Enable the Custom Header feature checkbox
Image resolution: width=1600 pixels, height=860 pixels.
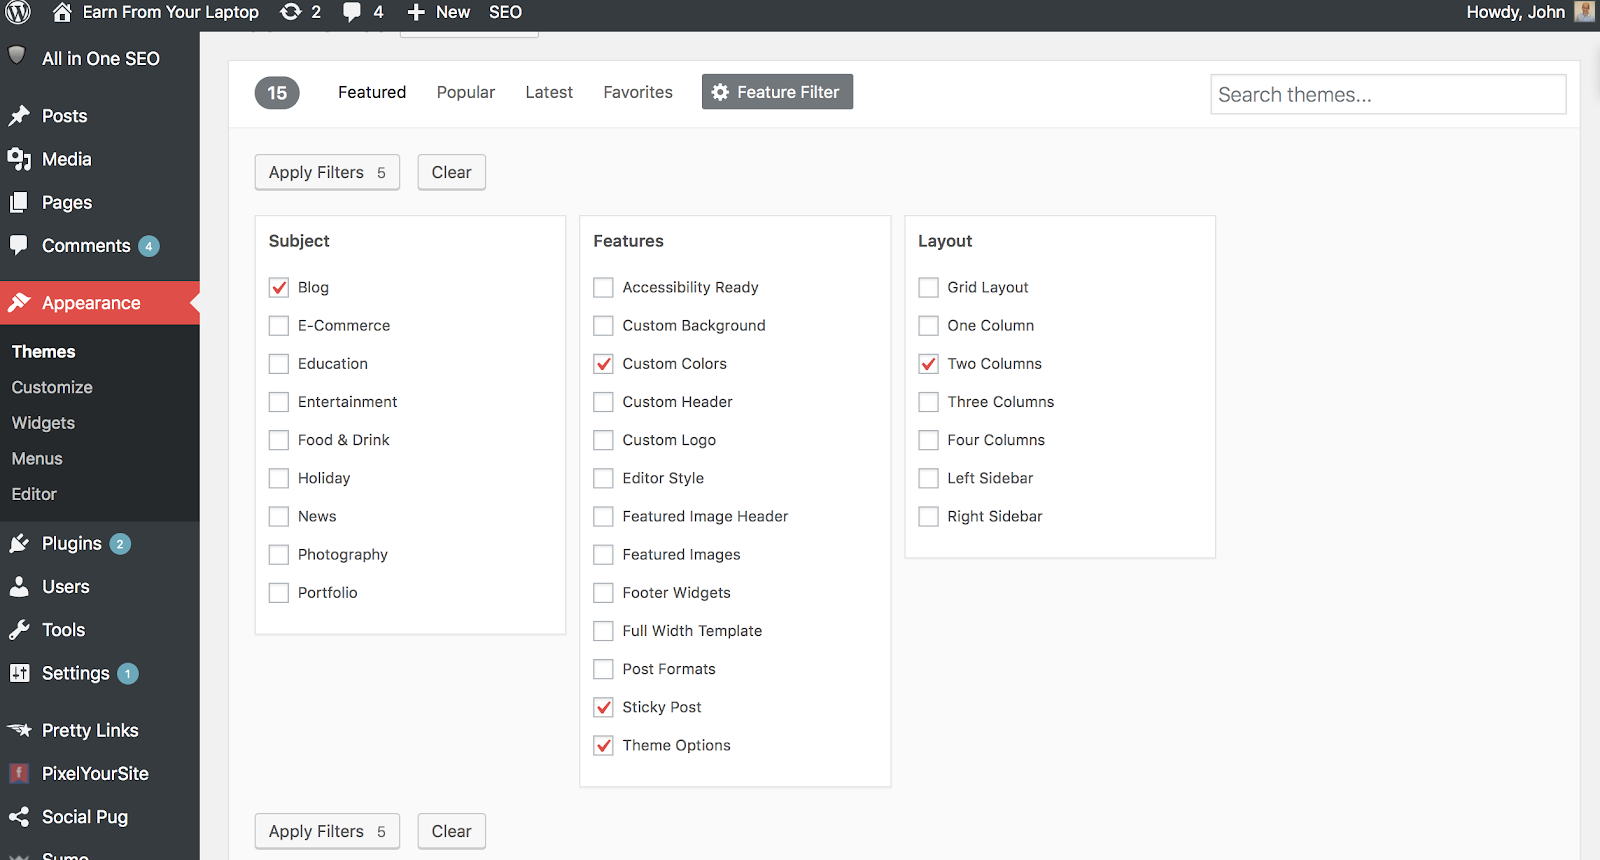[x=603, y=402]
